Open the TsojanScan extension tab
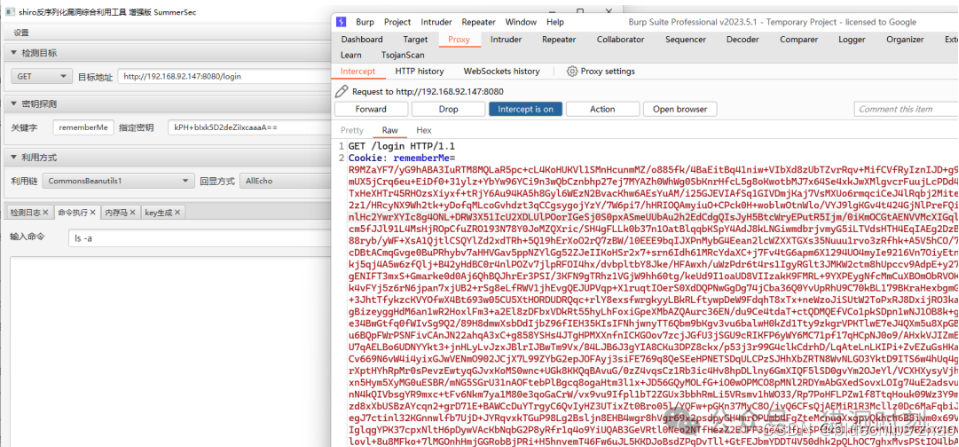959x447 pixels. 402,55
